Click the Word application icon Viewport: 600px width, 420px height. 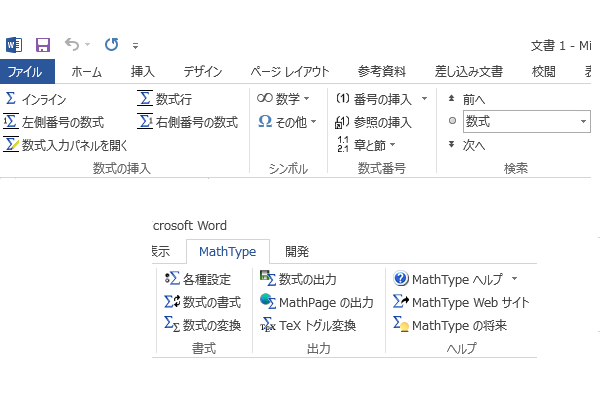pyautogui.click(x=14, y=45)
